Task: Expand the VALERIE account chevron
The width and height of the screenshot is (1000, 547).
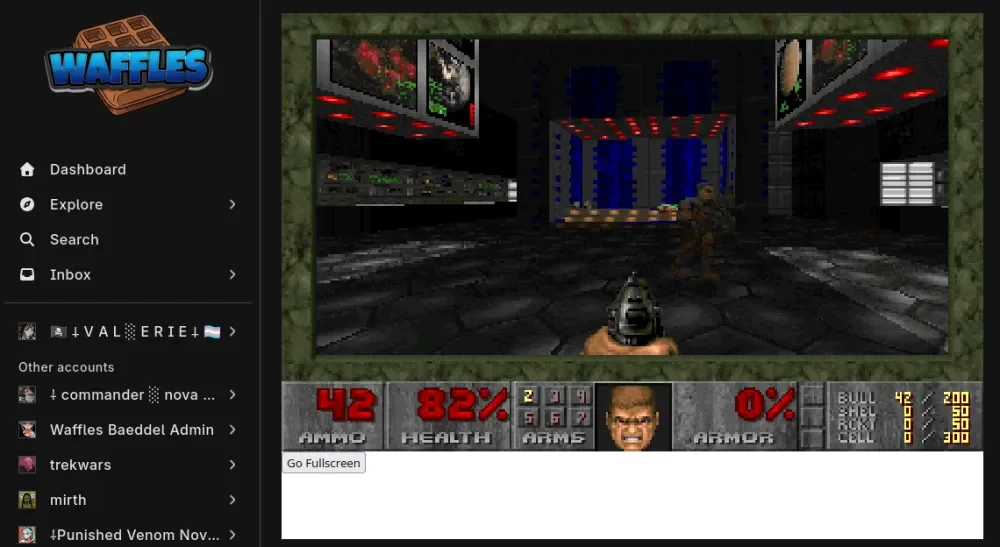Action: 232,332
